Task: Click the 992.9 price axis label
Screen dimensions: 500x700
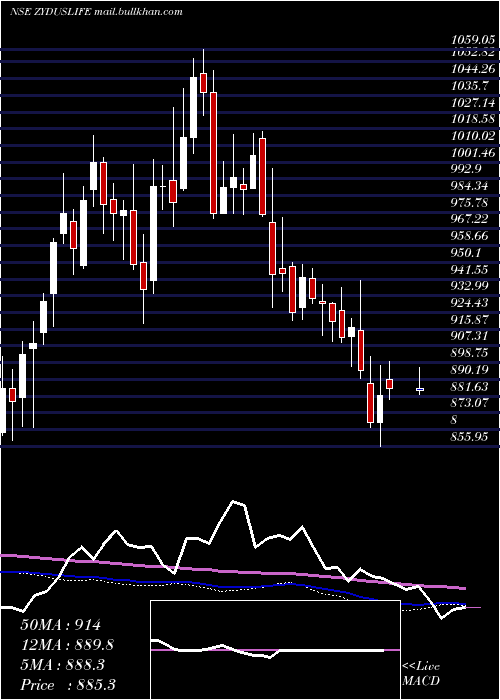Action: click(x=466, y=169)
